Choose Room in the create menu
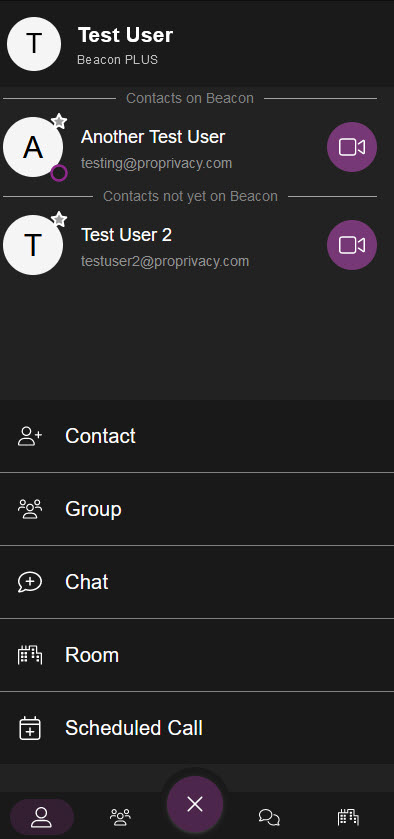 point(197,655)
